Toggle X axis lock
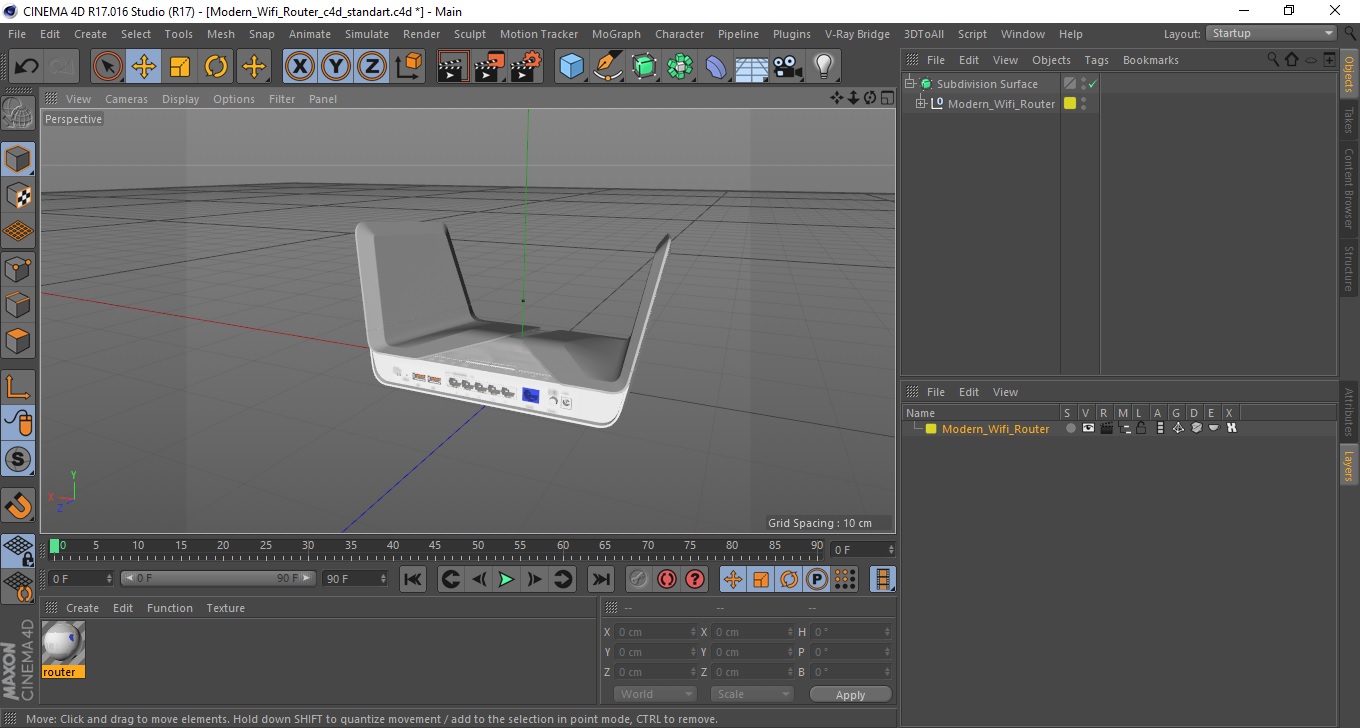Screen dimensions: 1360x728 pos(299,67)
